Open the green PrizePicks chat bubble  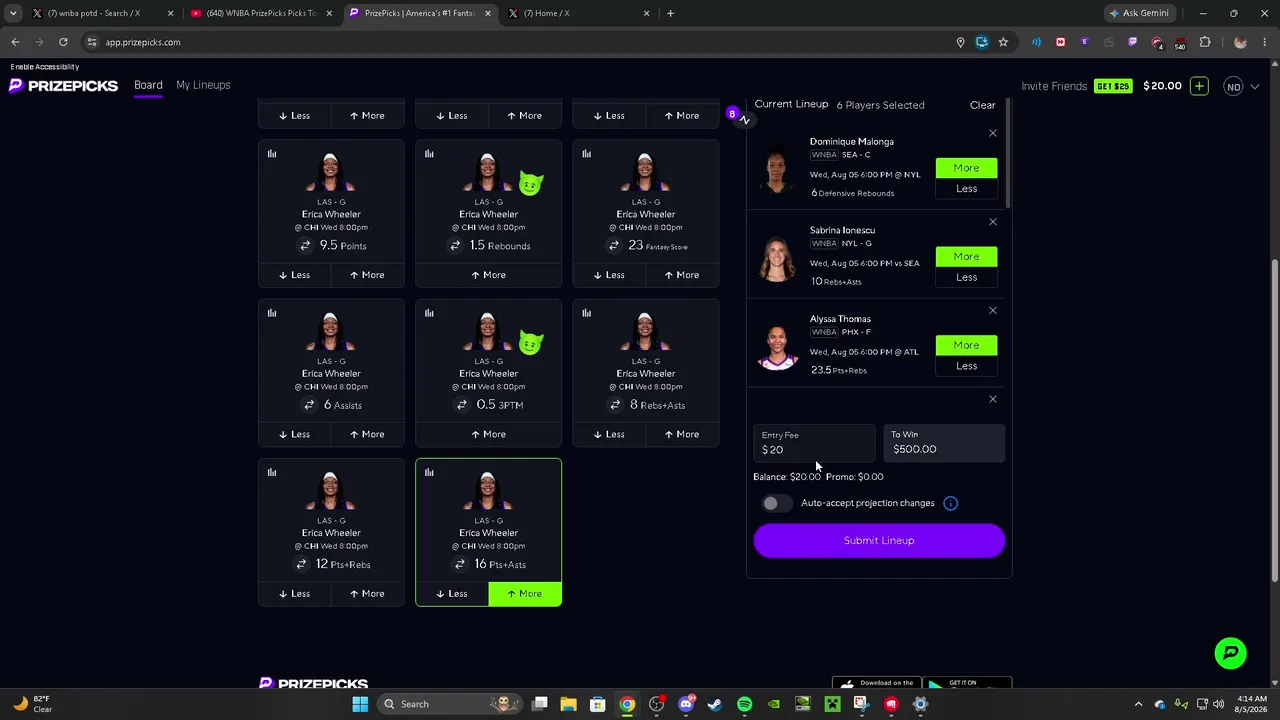coord(1230,653)
